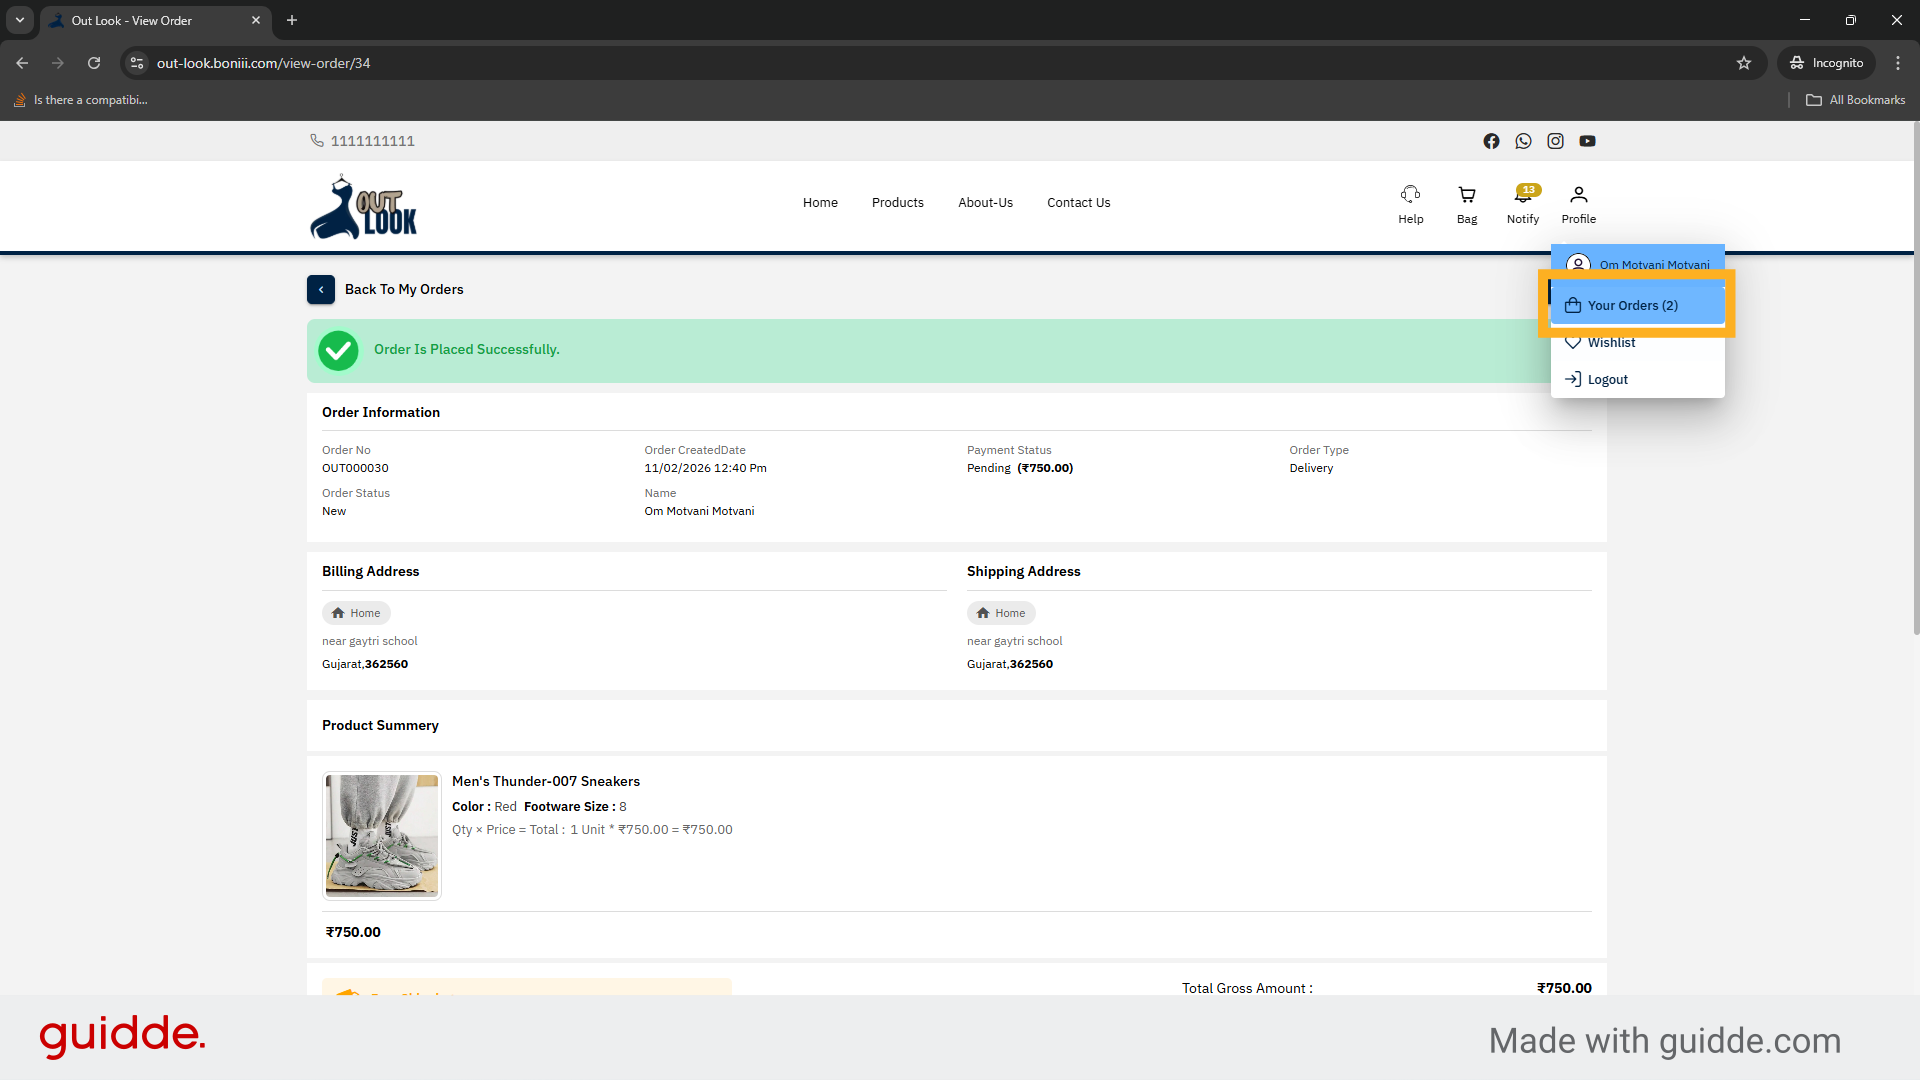Click the back arrow beside Back To My Orders
This screenshot has width=1920, height=1080.
coord(321,289)
